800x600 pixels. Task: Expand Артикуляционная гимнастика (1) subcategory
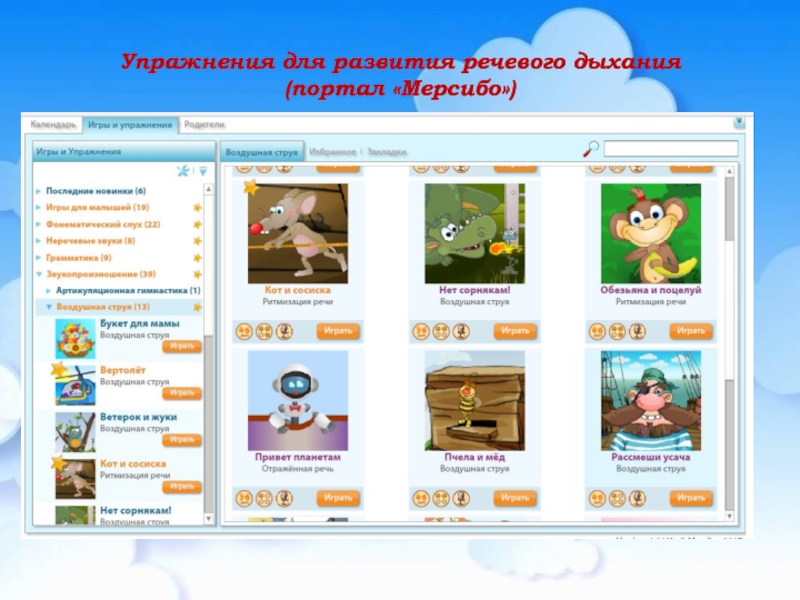click(48, 291)
